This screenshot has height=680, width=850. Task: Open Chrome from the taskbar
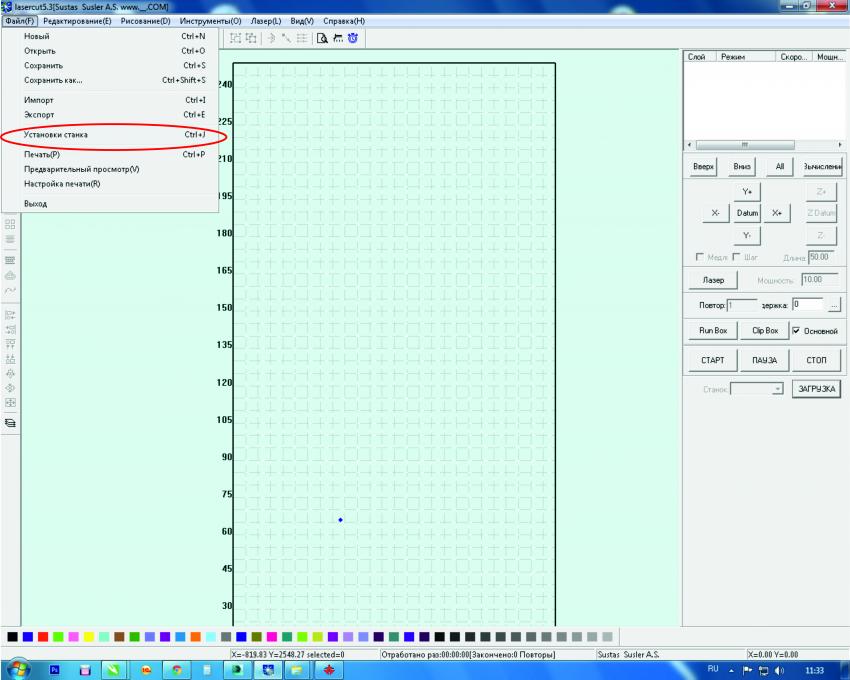pyautogui.click(x=177, y=667)
